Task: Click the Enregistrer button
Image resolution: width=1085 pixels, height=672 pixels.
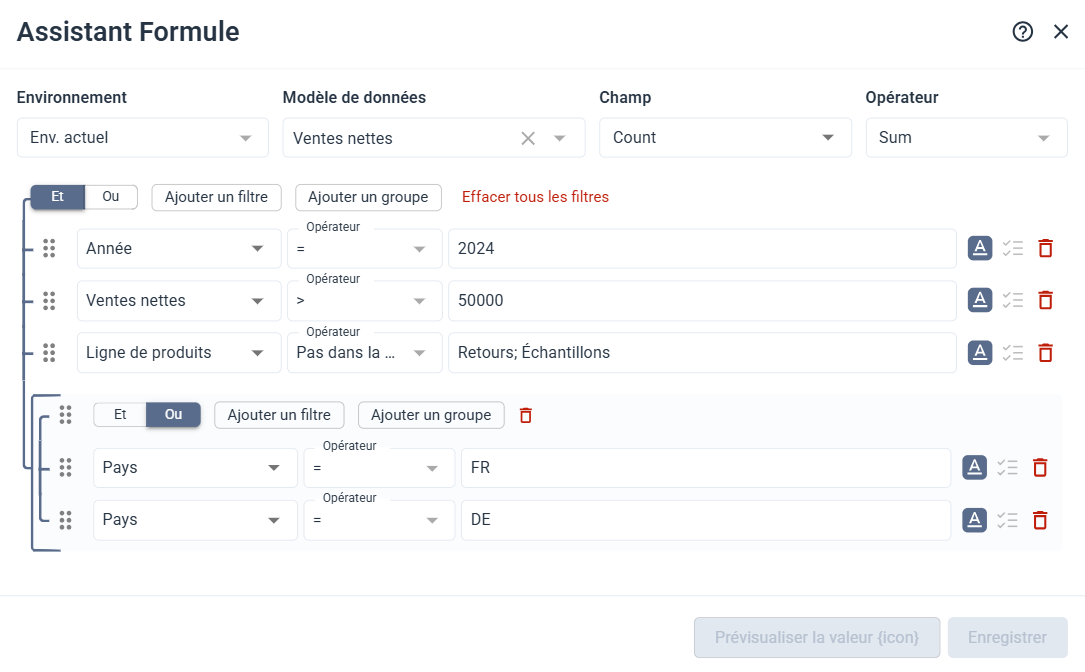Action: [1008, 637]
